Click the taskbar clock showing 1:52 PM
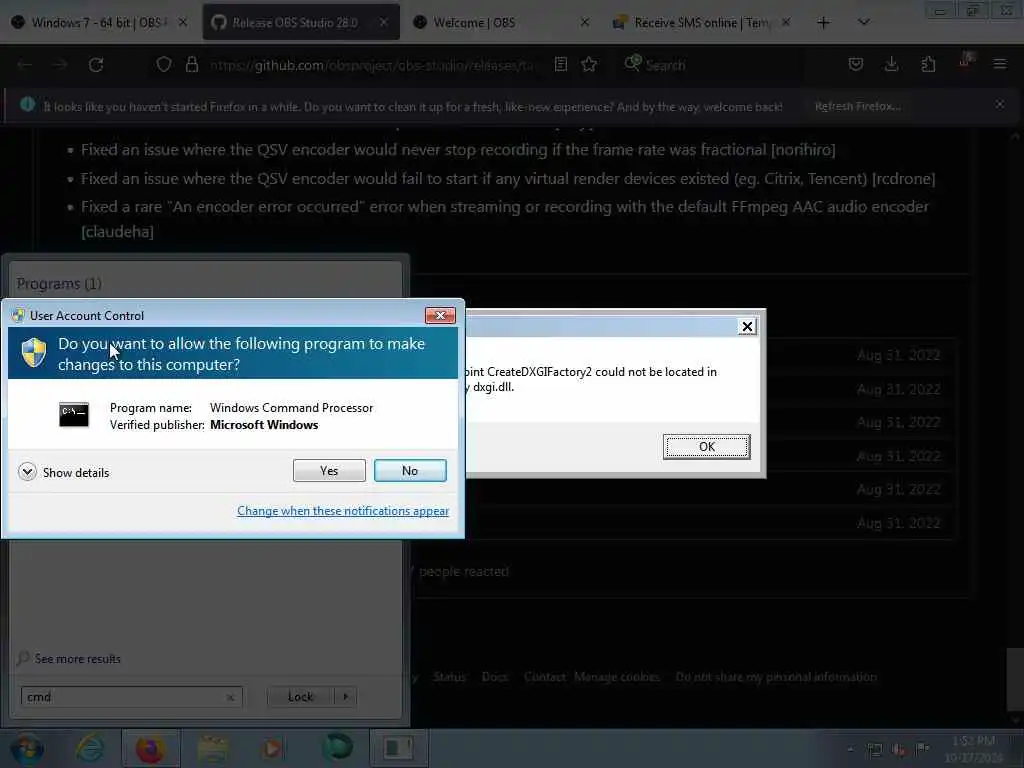This screenshot has height=768, width=1024. (x=973, y=749)
